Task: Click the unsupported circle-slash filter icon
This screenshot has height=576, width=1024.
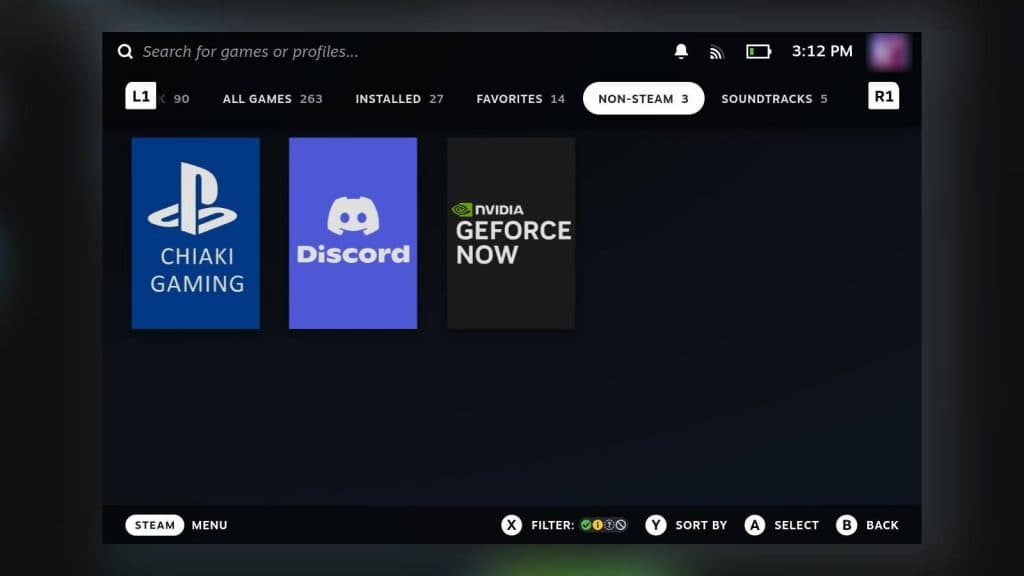Action: click(x=621, y=525)
